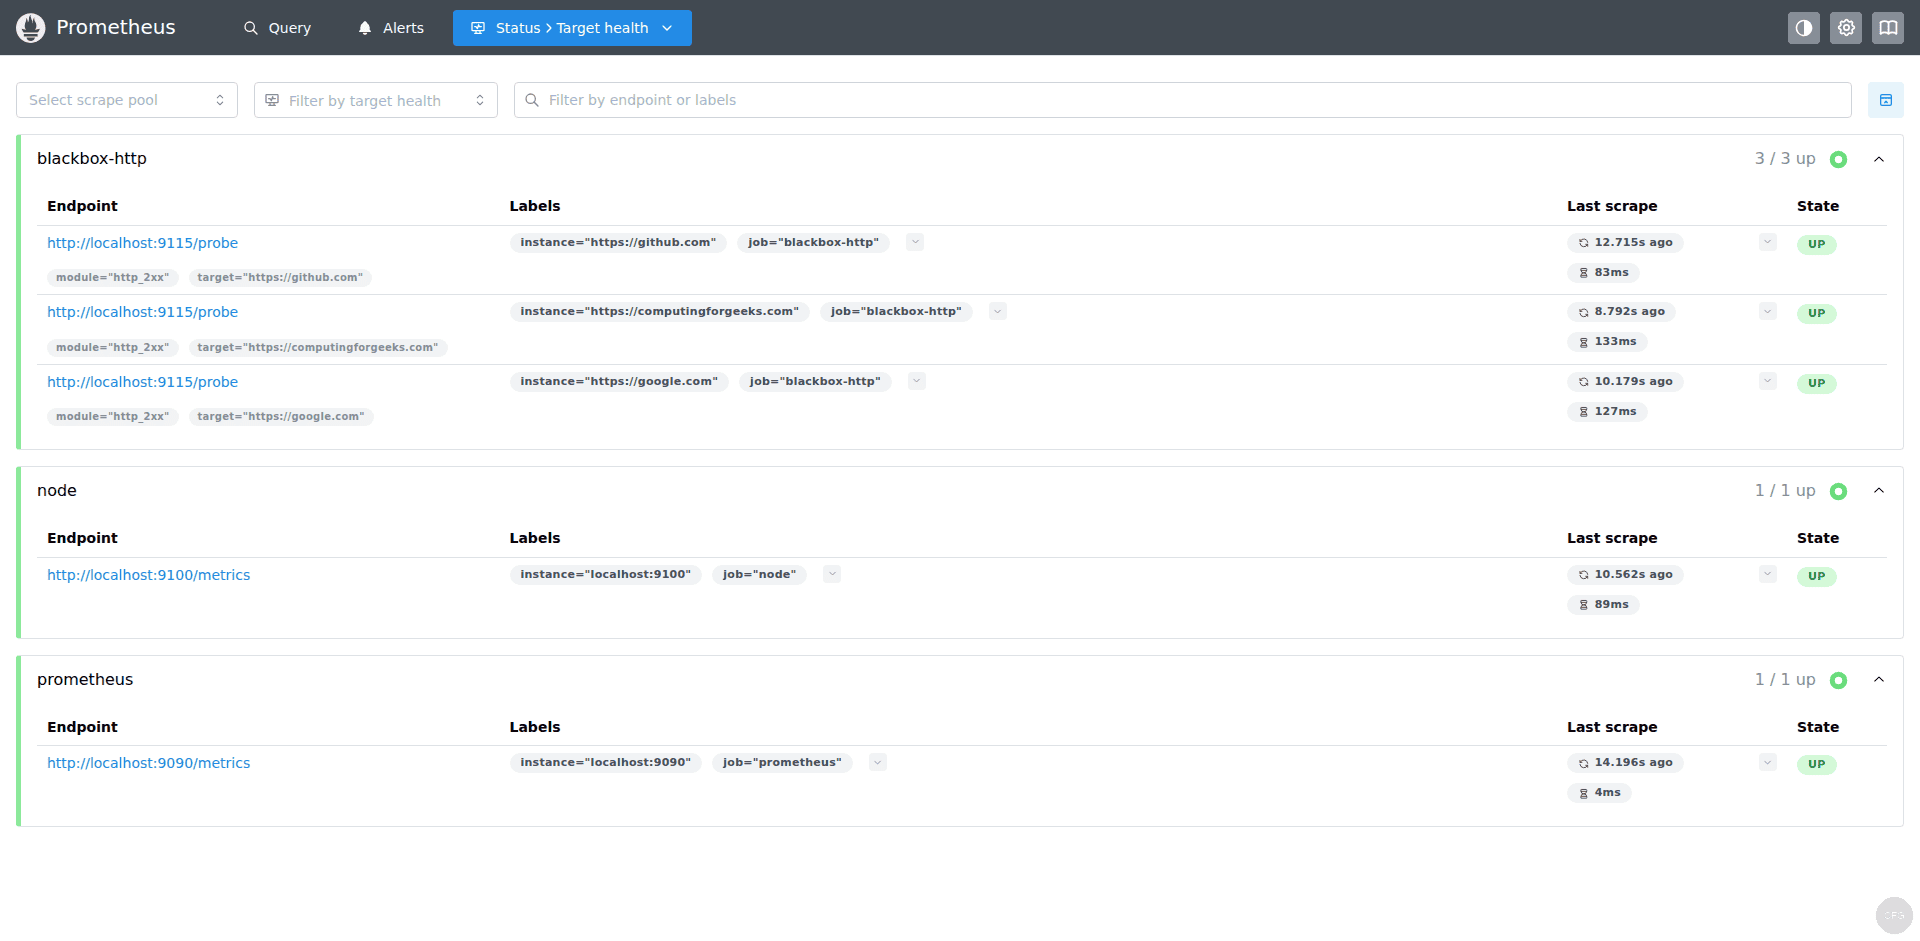Screen dimensions: 1920x941
Task: Open the Status > Target health menu
Action: point(571,27)
